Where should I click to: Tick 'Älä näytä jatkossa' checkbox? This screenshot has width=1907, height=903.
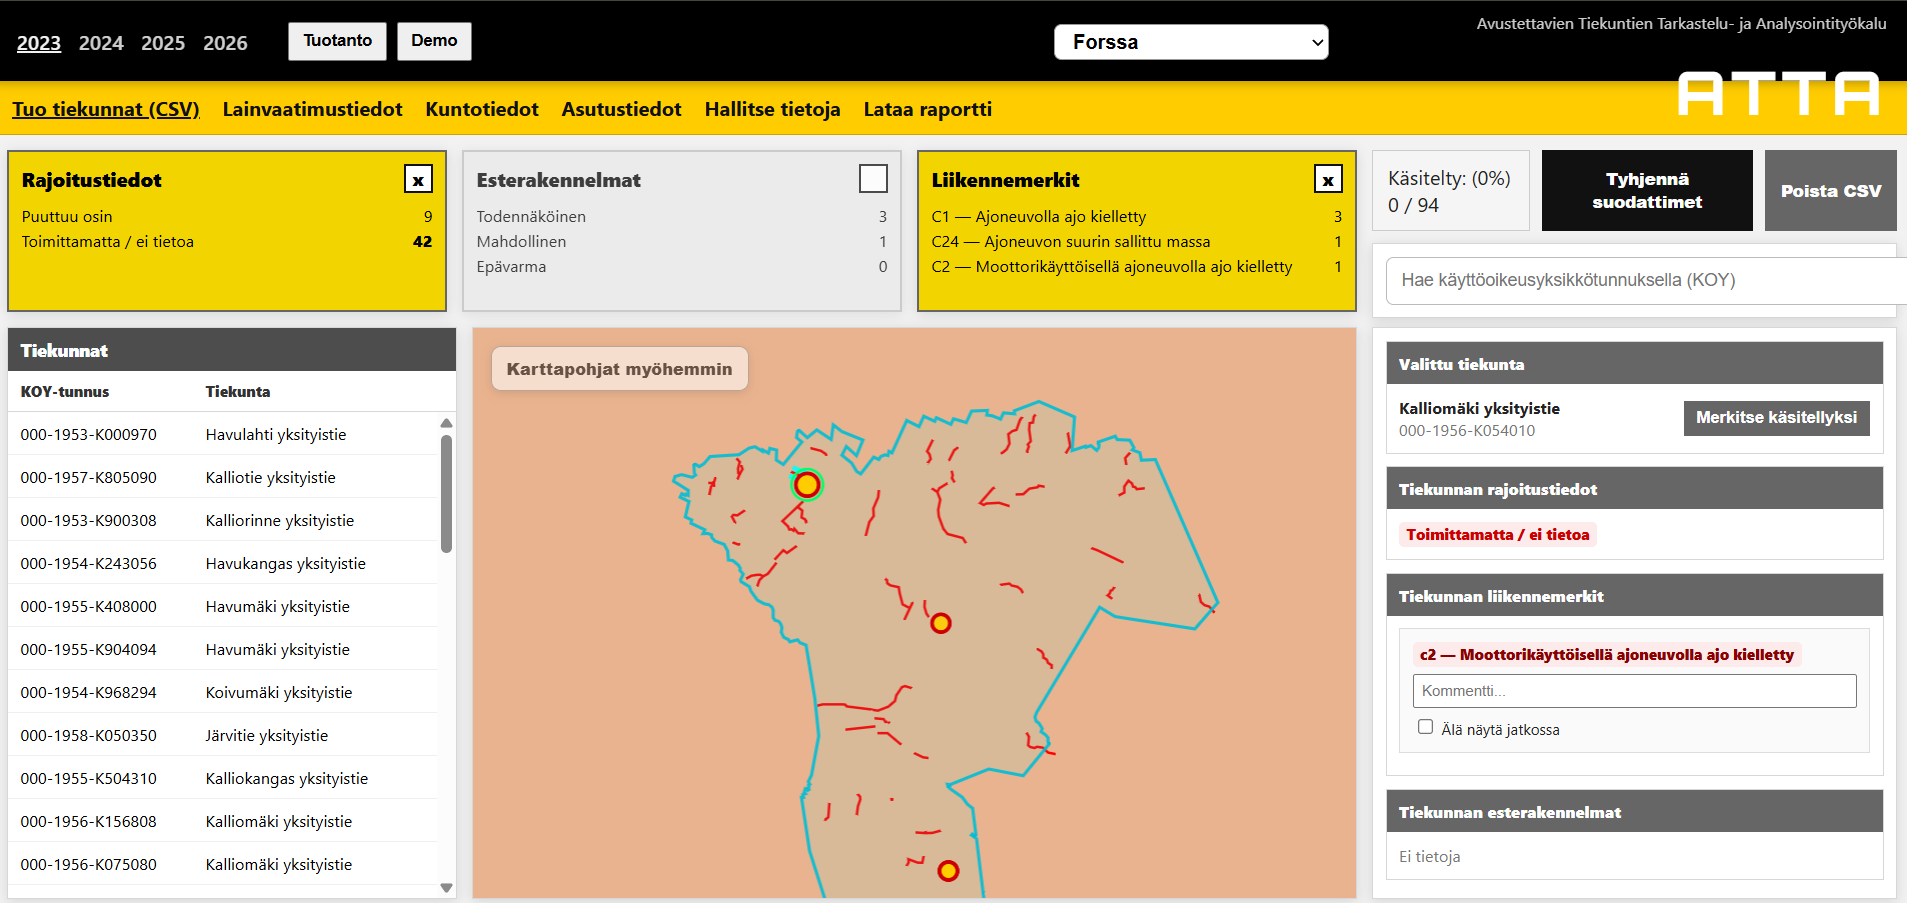(x=1425, y=727)
